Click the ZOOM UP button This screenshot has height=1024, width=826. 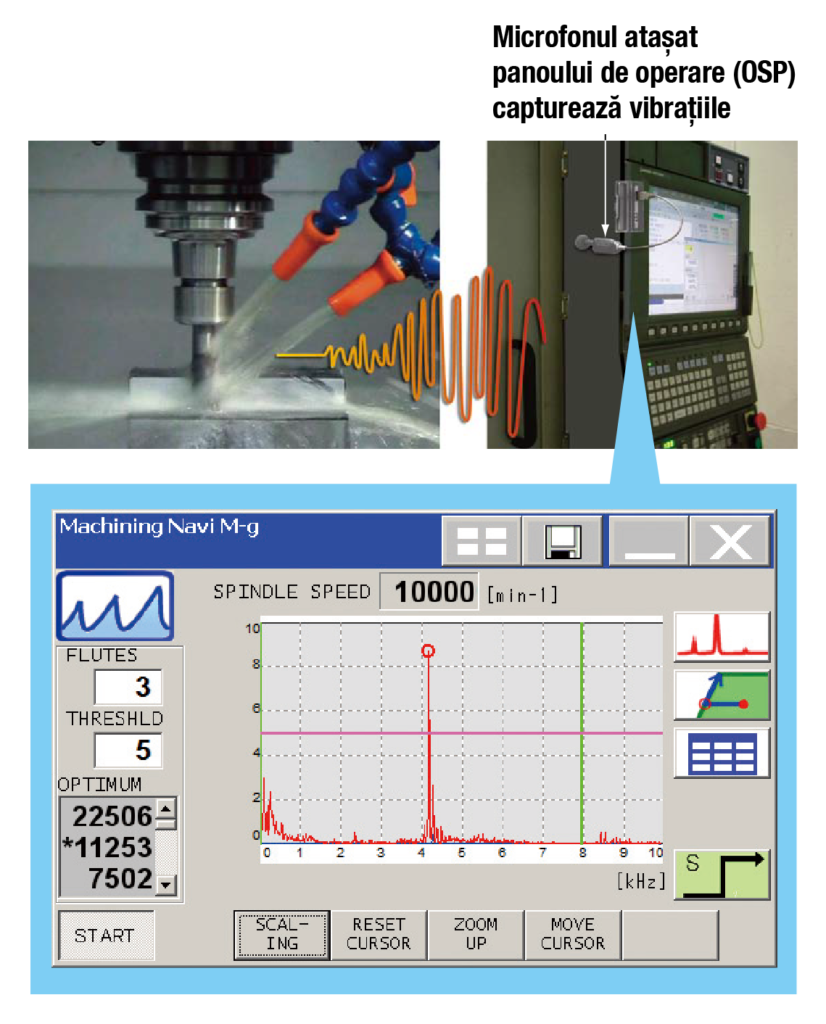tap(475, 934)
